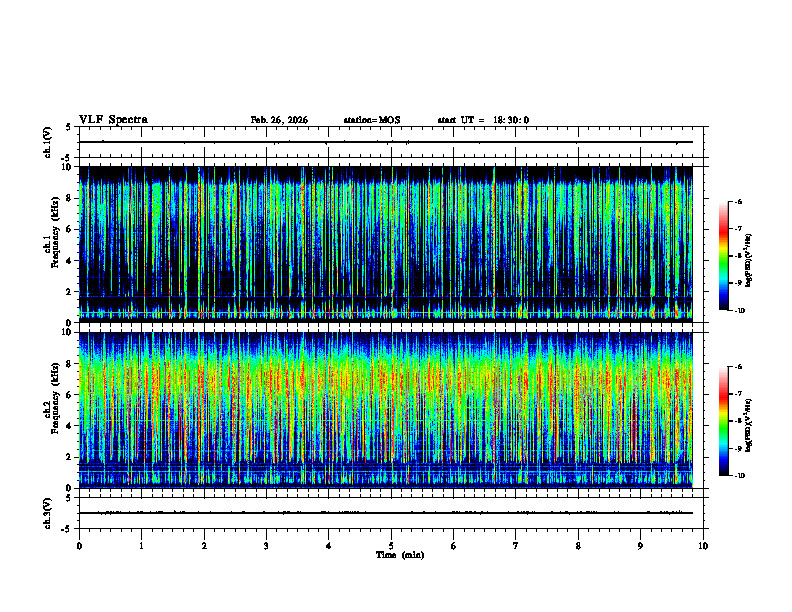
Task: Click the "VLF Spectra" plot title
Action: click(113, 120)
